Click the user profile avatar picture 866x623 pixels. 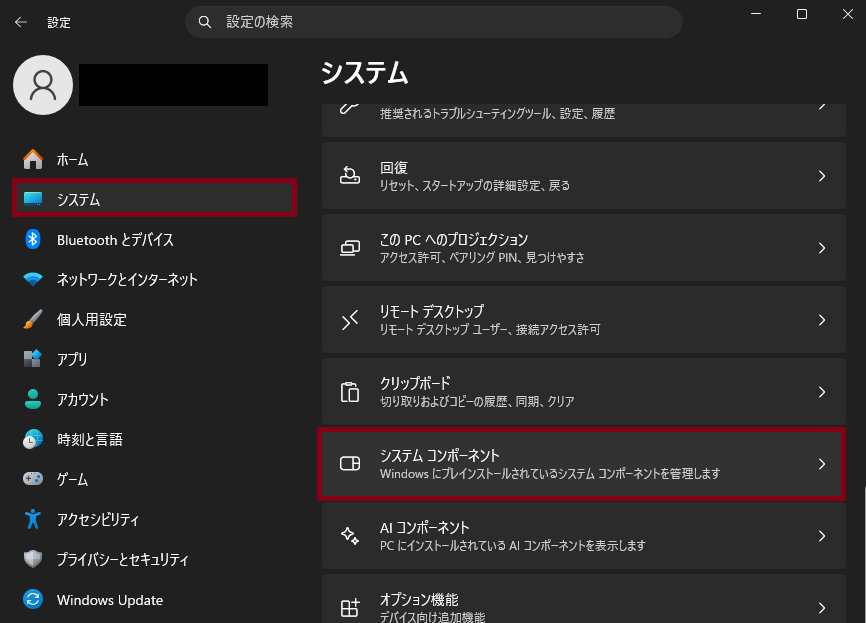click(x=43, y=85)
